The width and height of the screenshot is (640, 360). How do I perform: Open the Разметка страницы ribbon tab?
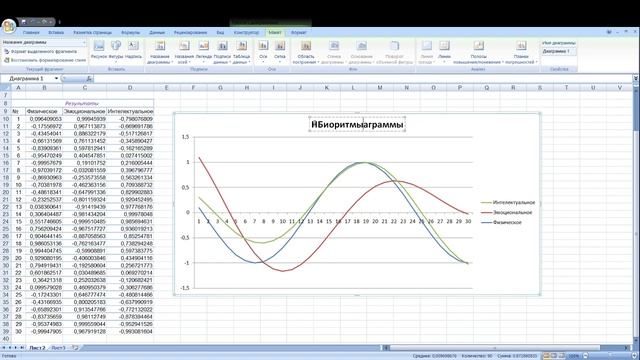click(93, 32)
